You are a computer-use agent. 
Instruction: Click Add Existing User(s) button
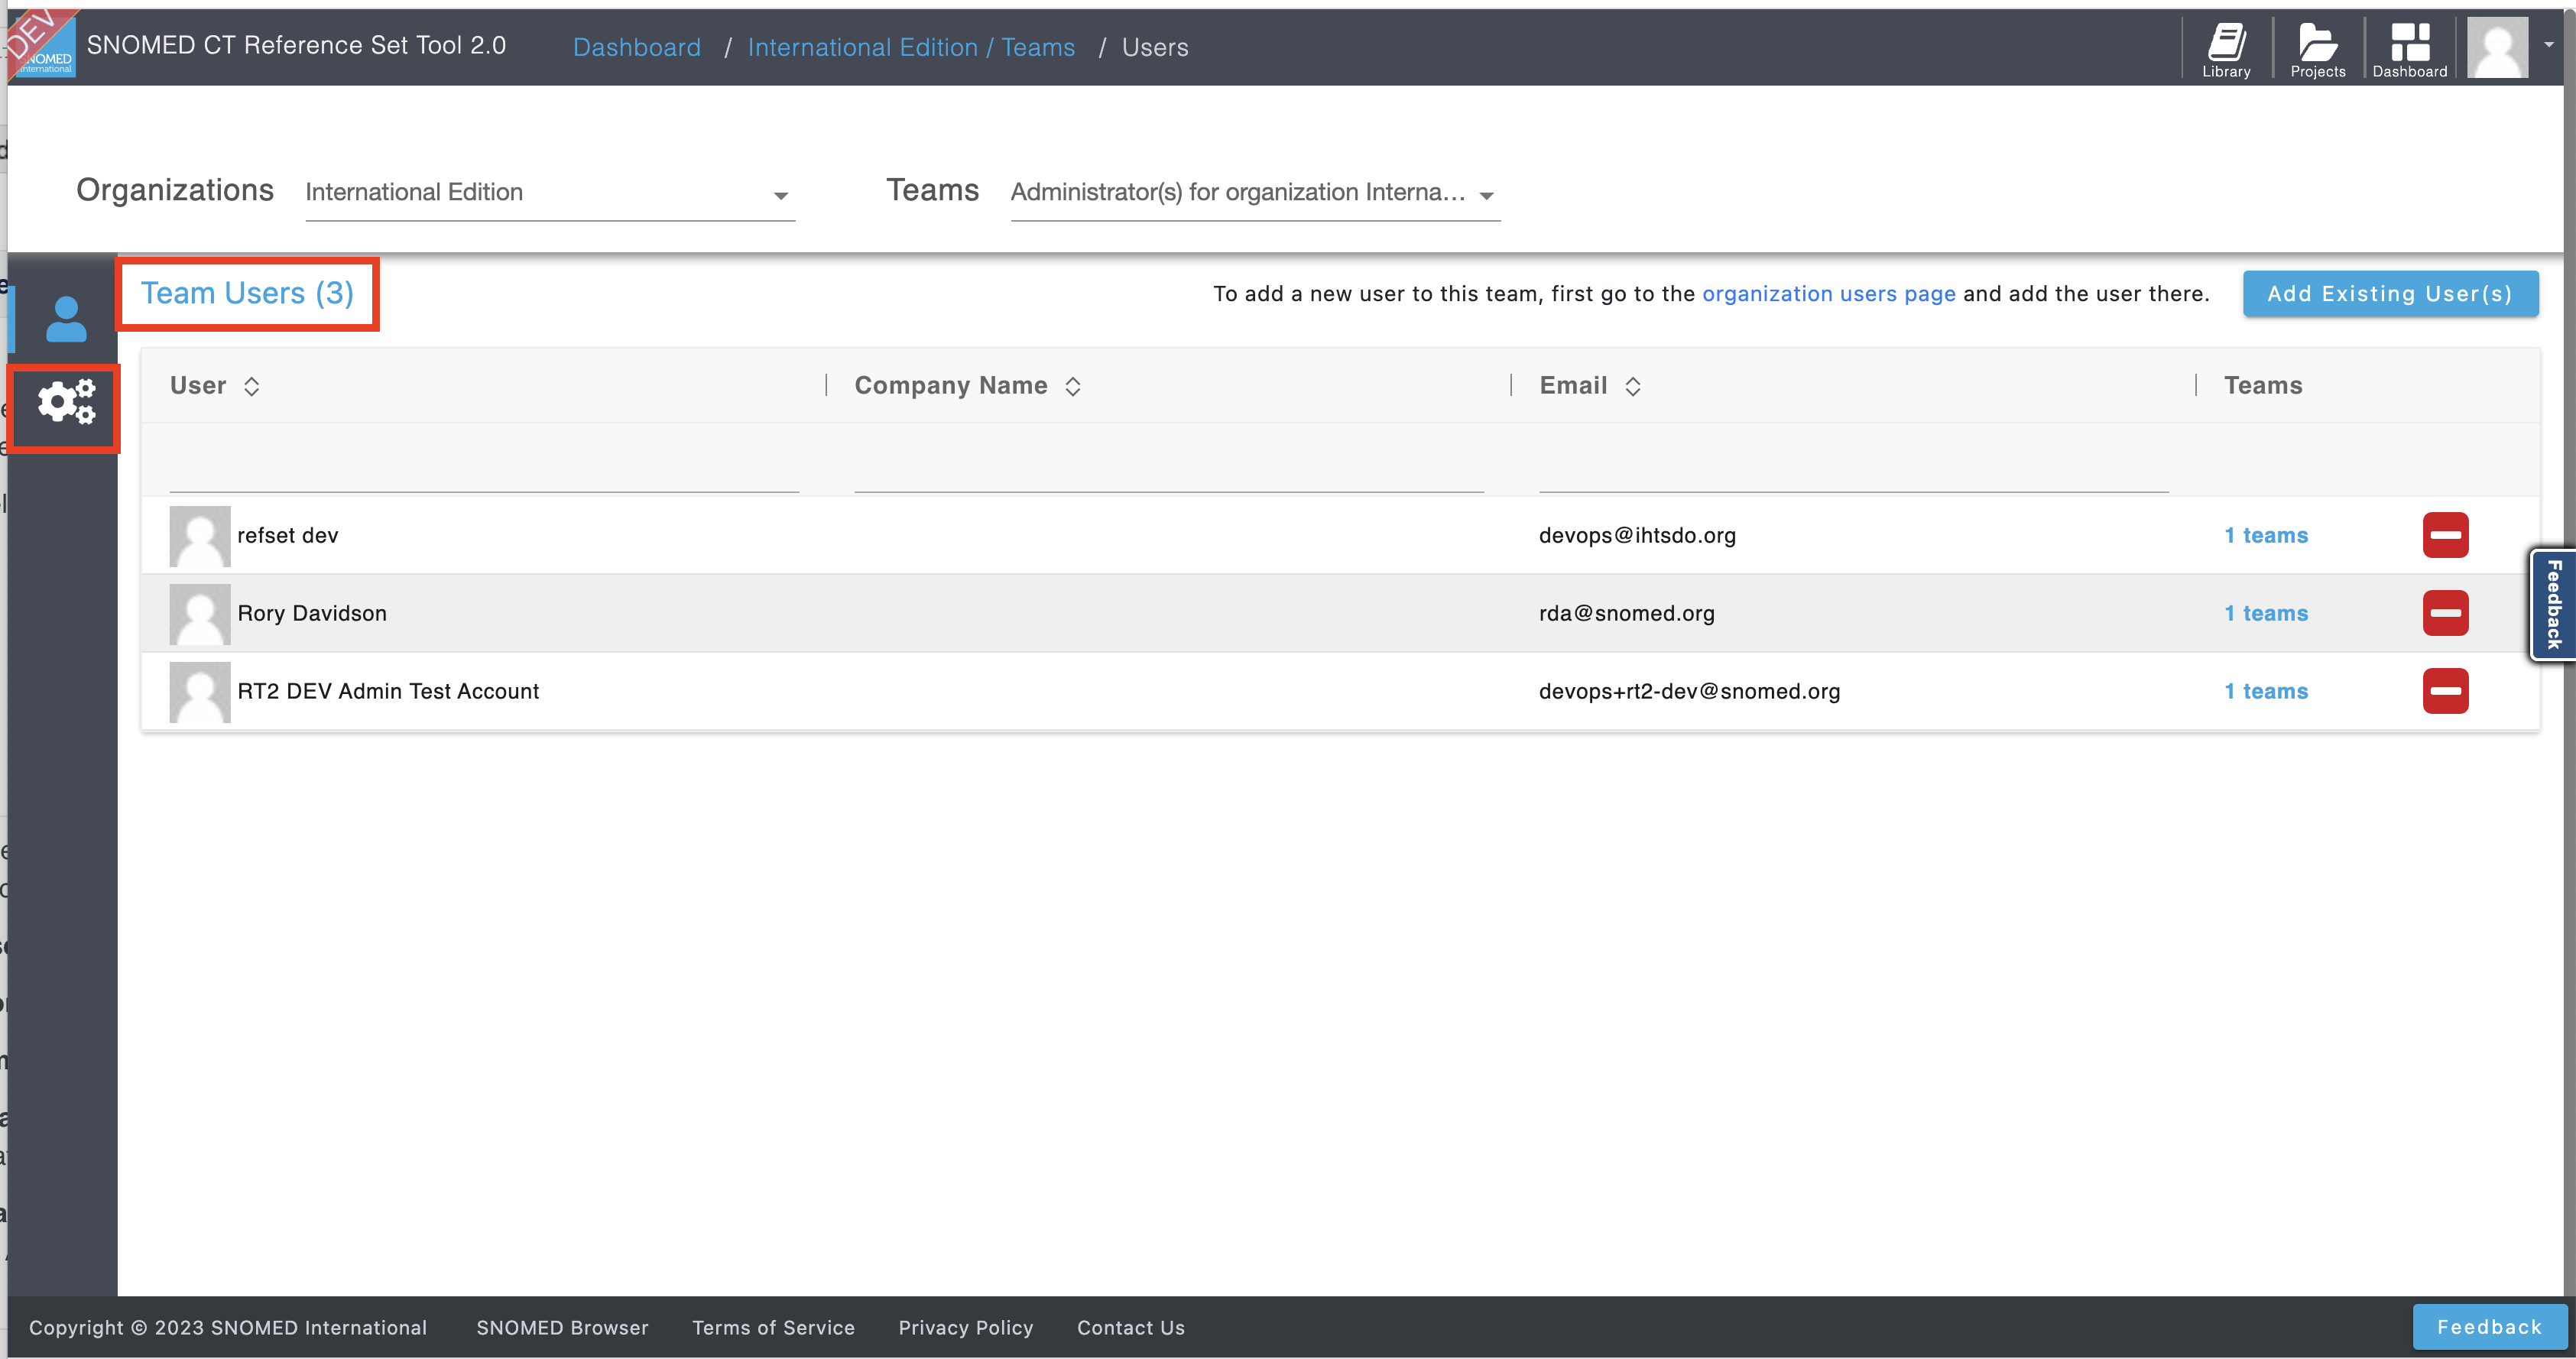(x=2390, y=294)
